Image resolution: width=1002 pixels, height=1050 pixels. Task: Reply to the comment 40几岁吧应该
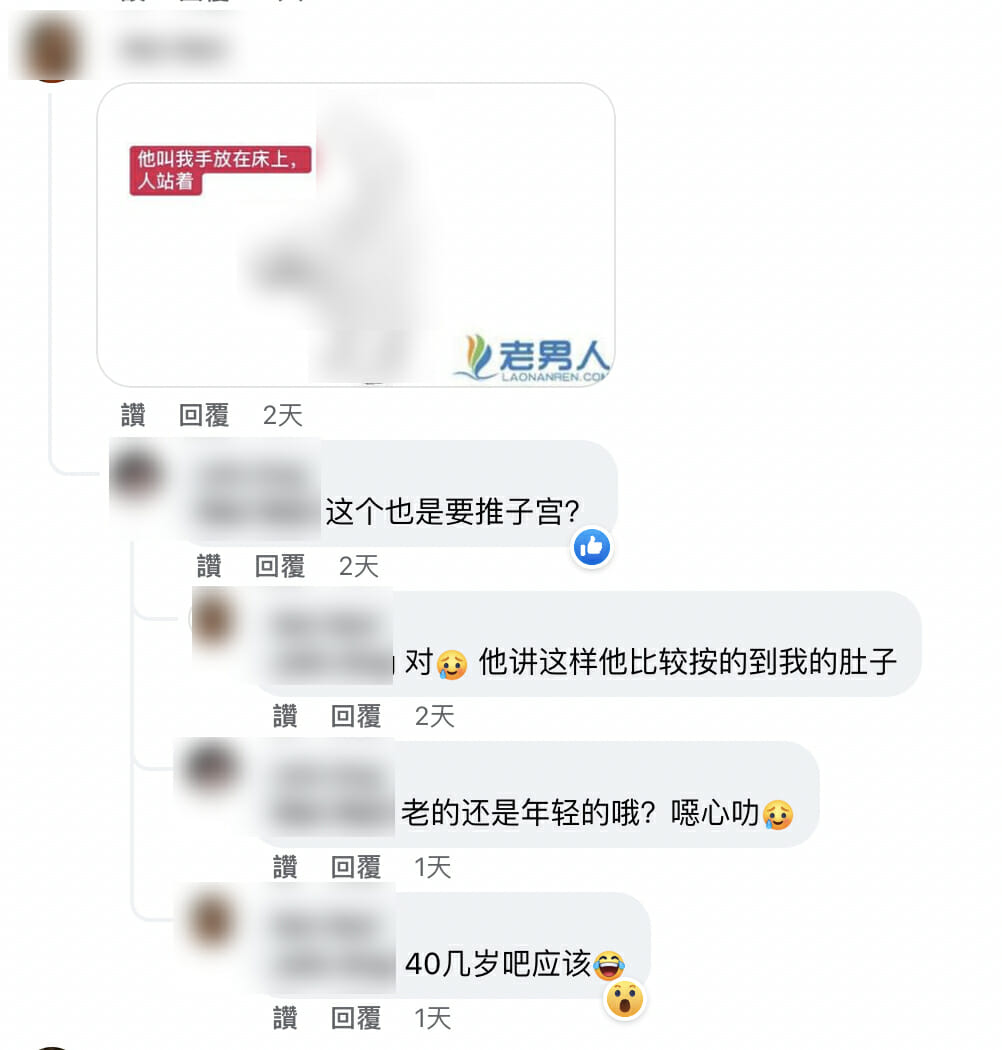[x=356, y=1019]
